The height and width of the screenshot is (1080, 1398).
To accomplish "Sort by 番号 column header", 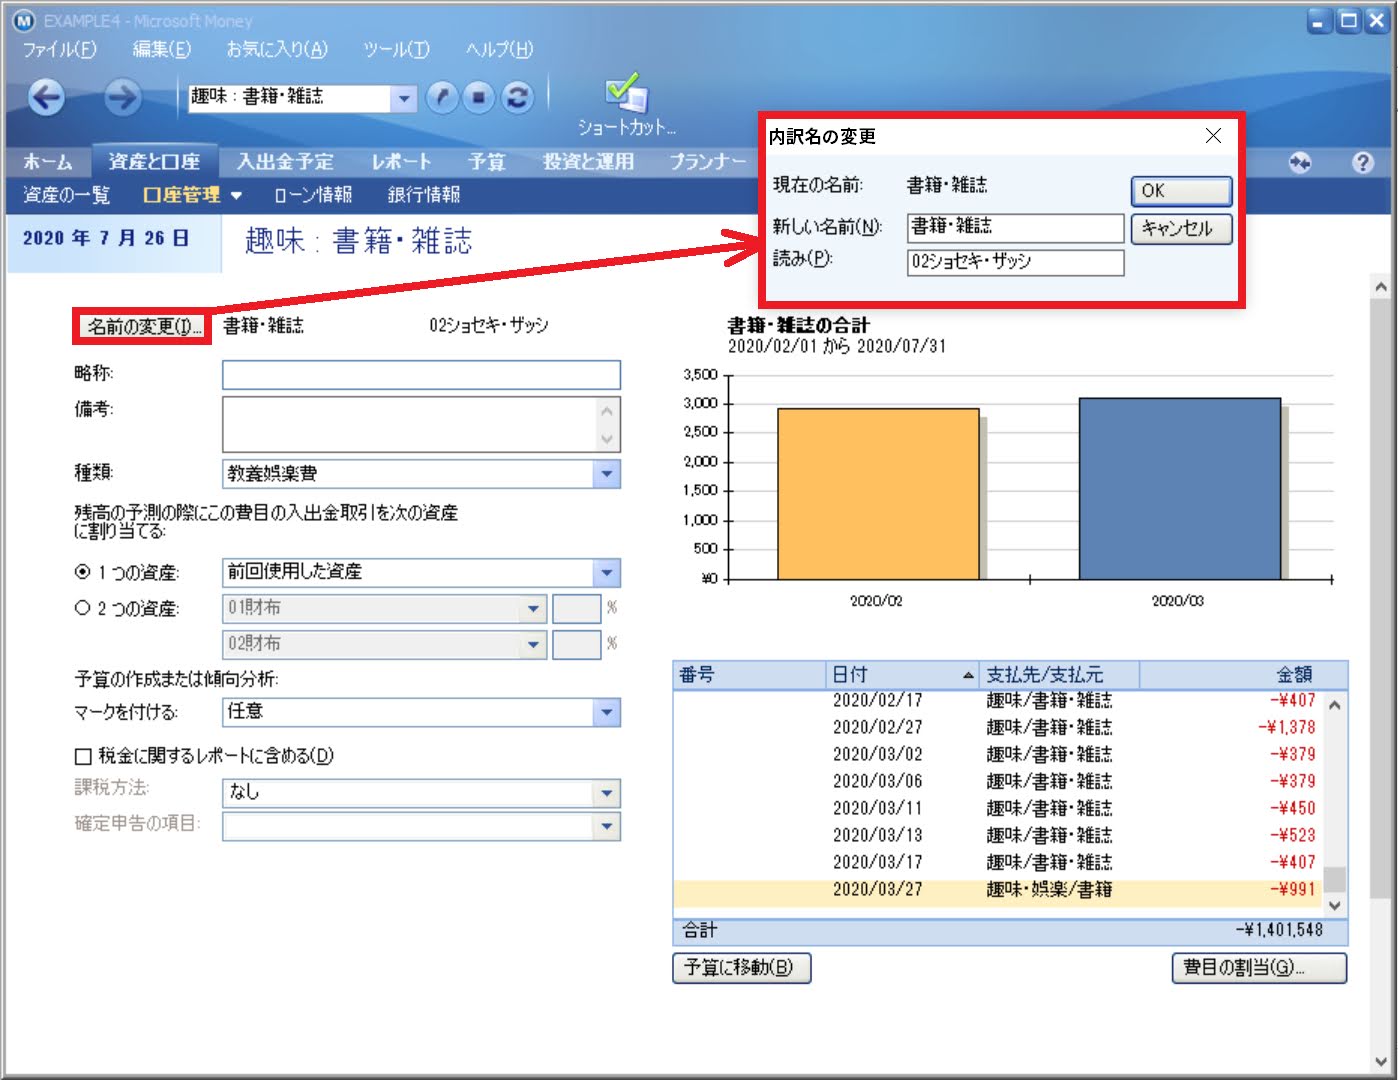I will (x=751, y=675).
